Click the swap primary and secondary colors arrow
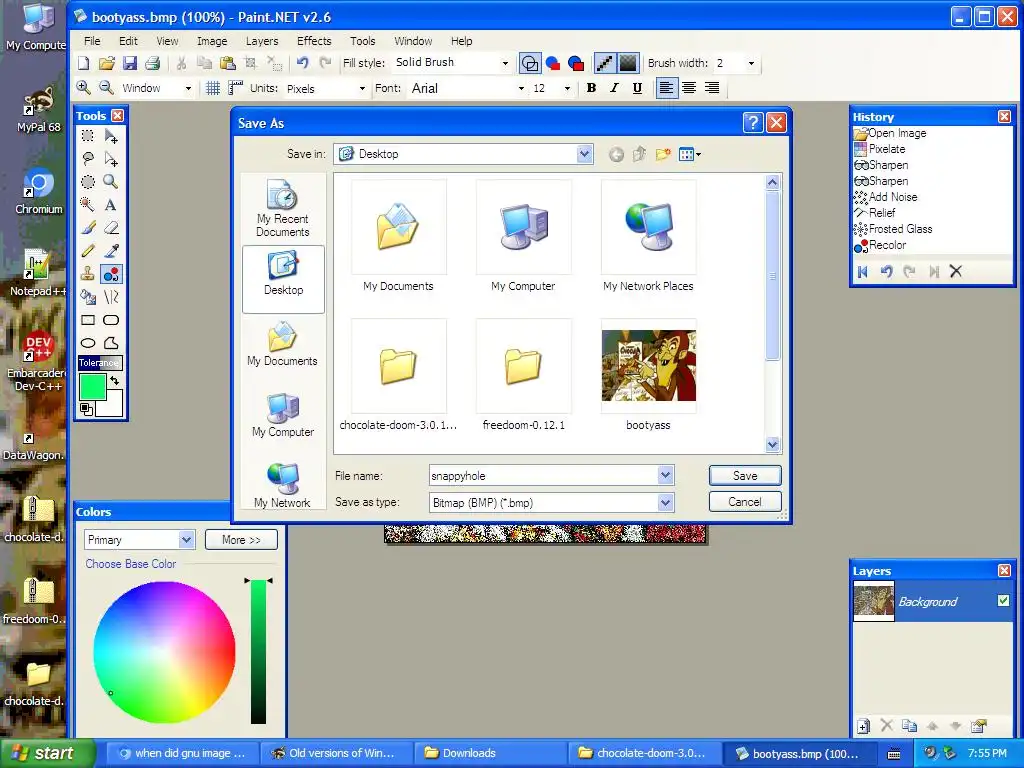The image size is (1024, 768). [115, 380]
